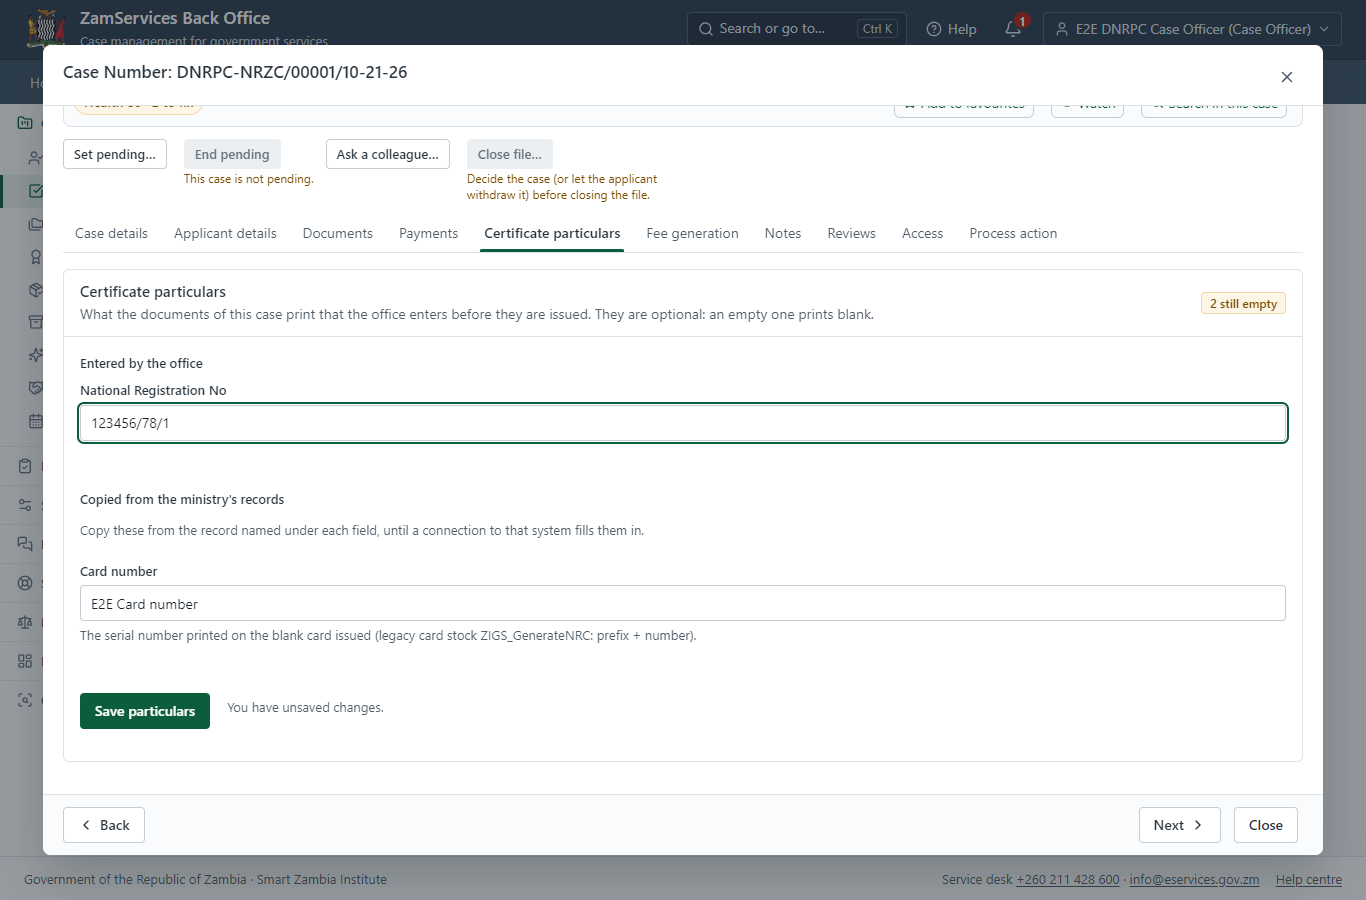Click the clipboard-check icon in the sidebar

[25, 466]
